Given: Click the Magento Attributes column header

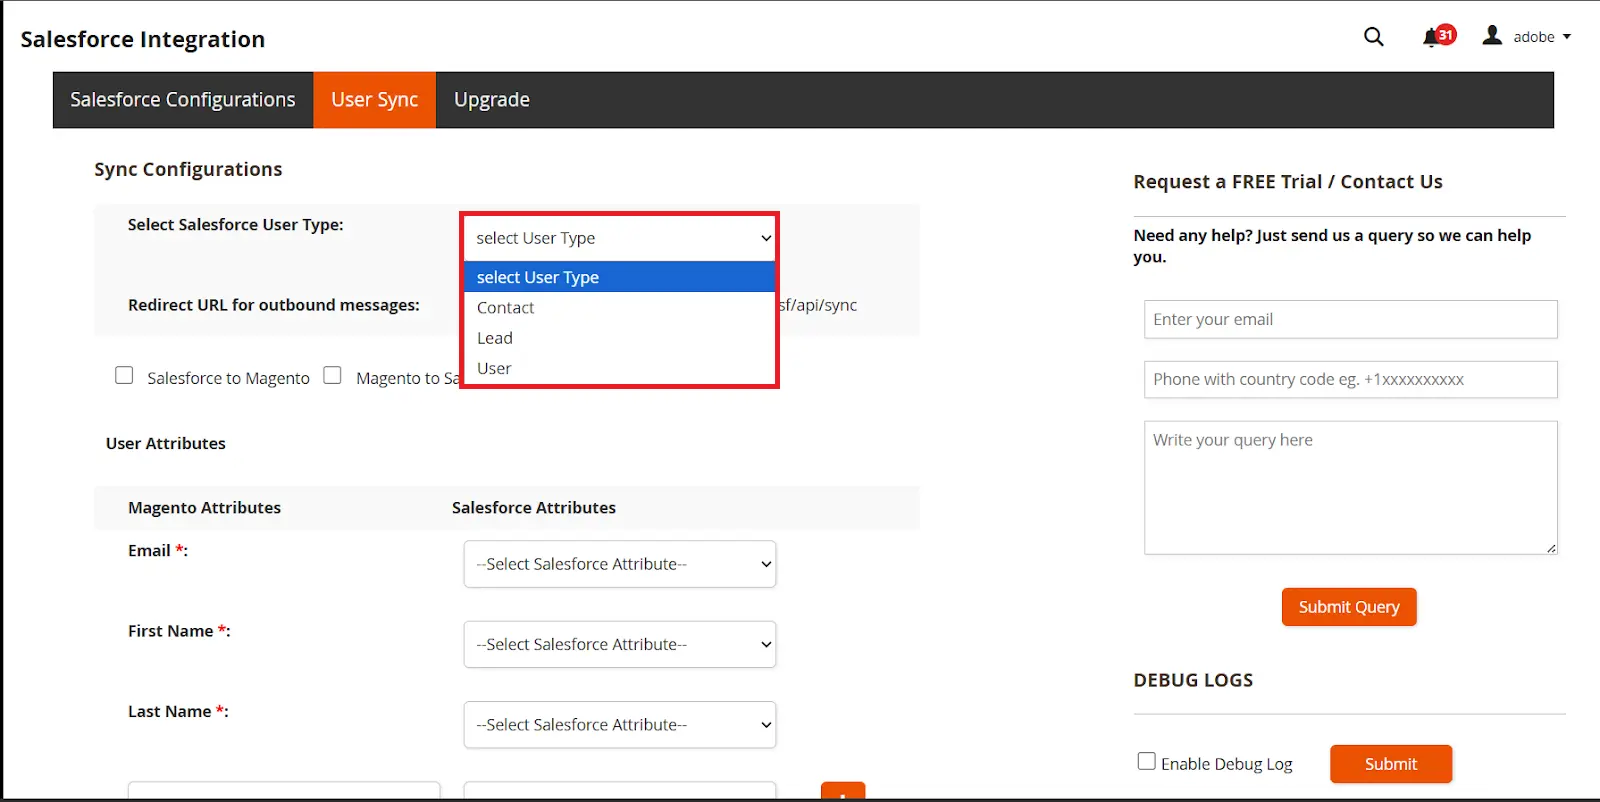Looking at the screenshot, I should 204,507.
